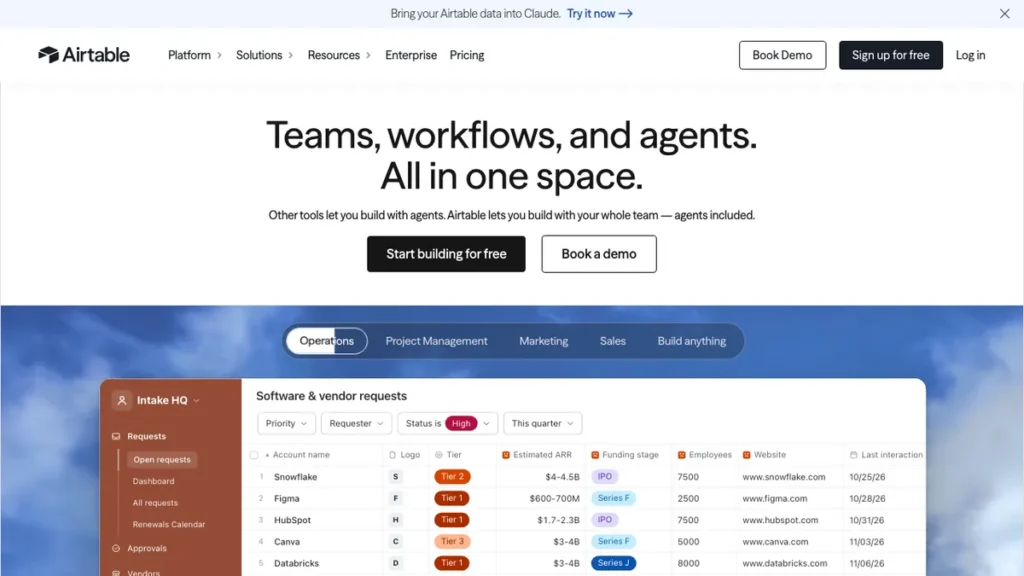Open the This quarter dropdown
This screenshot has width=1024, height=576.
coord(542,423)
